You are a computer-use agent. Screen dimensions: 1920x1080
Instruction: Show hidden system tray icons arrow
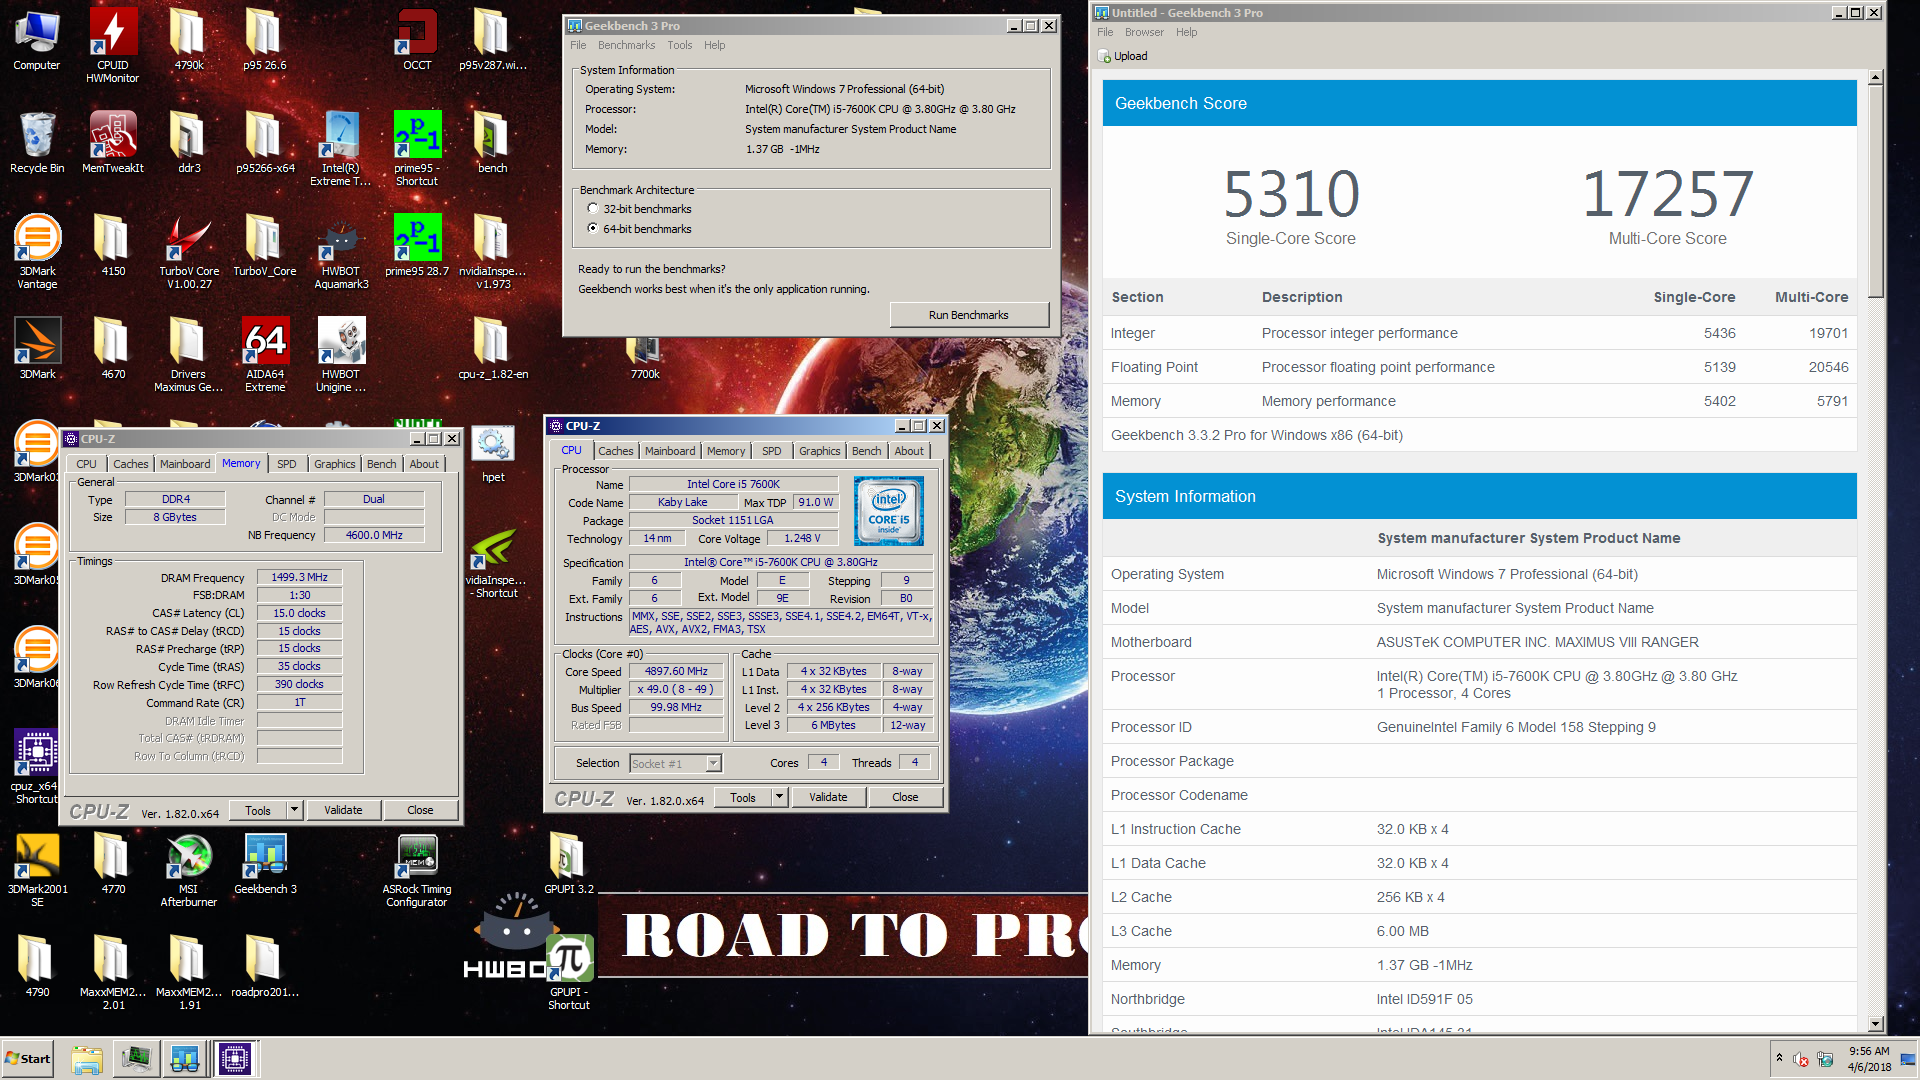[1779, 1058]
